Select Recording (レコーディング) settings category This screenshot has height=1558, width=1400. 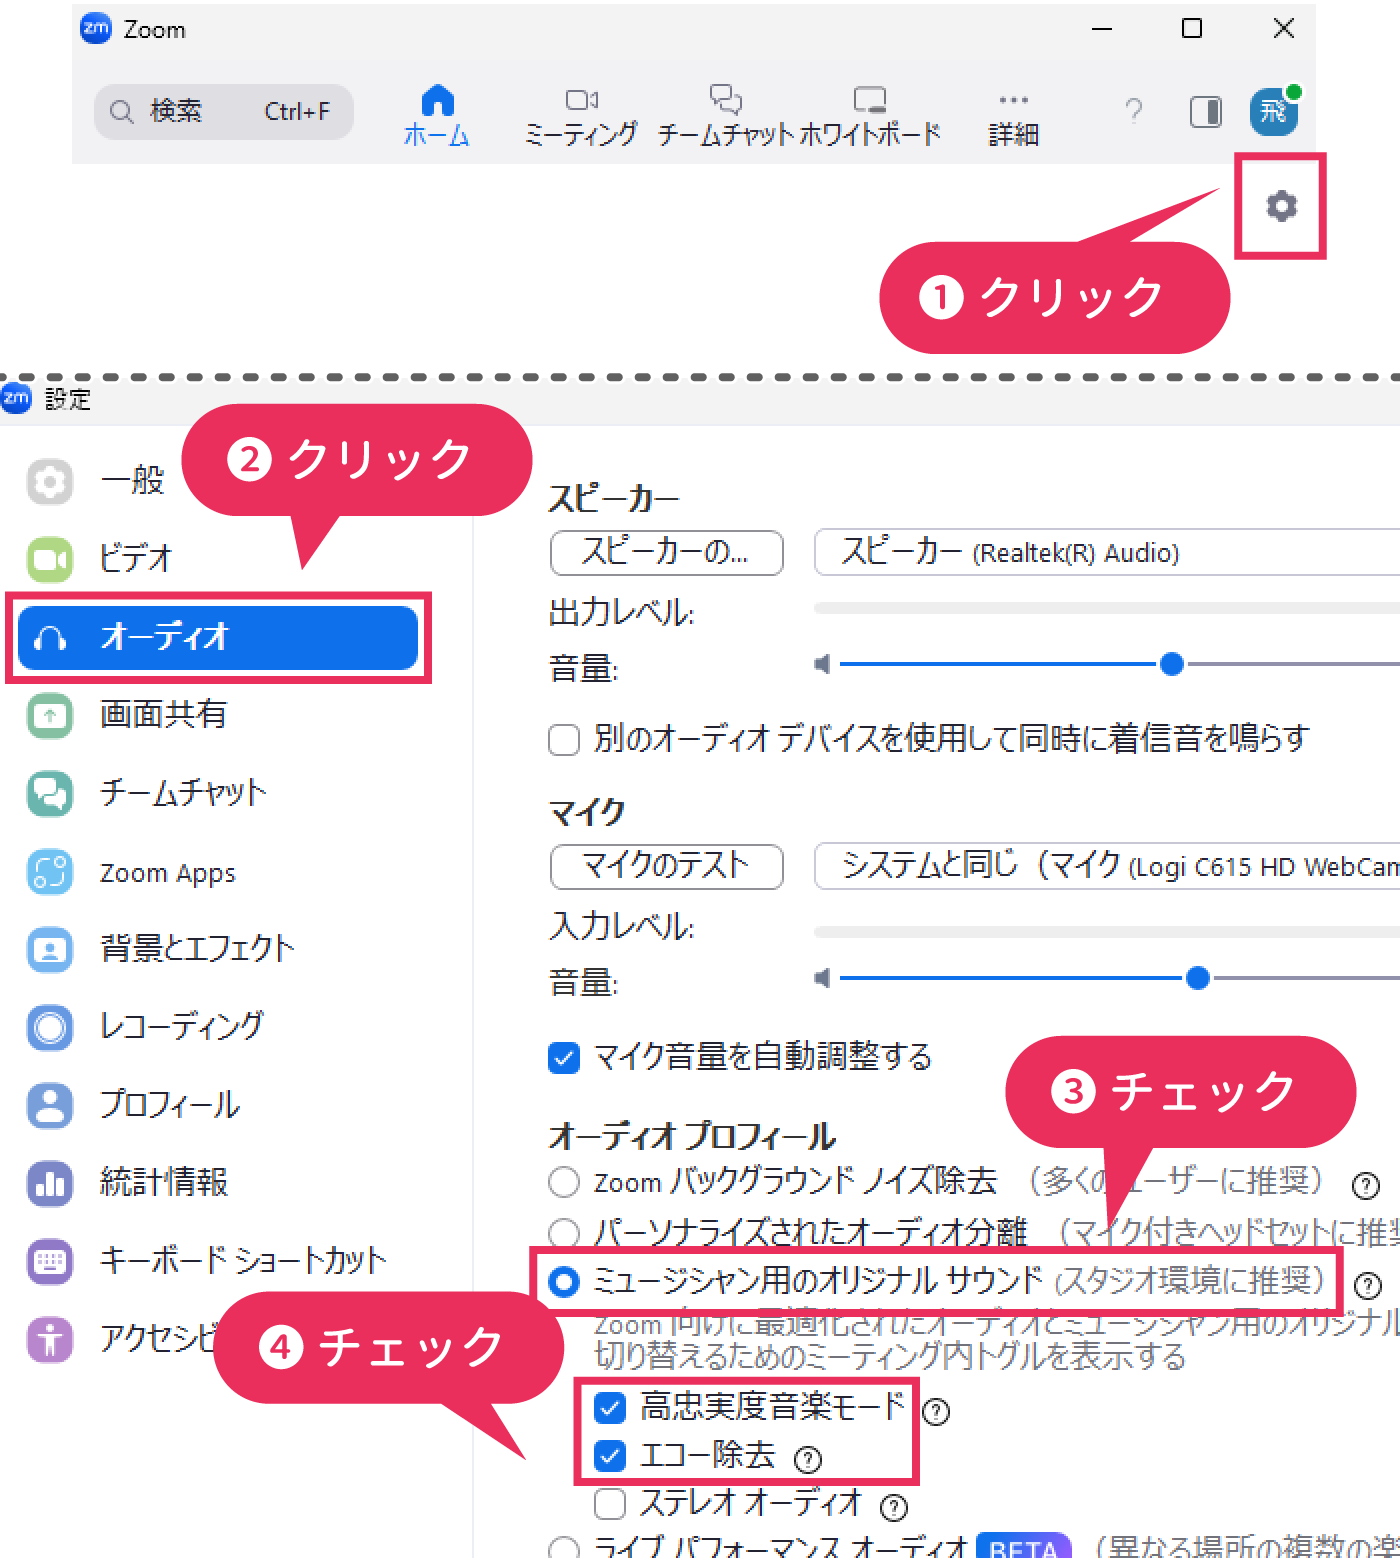181,1026
